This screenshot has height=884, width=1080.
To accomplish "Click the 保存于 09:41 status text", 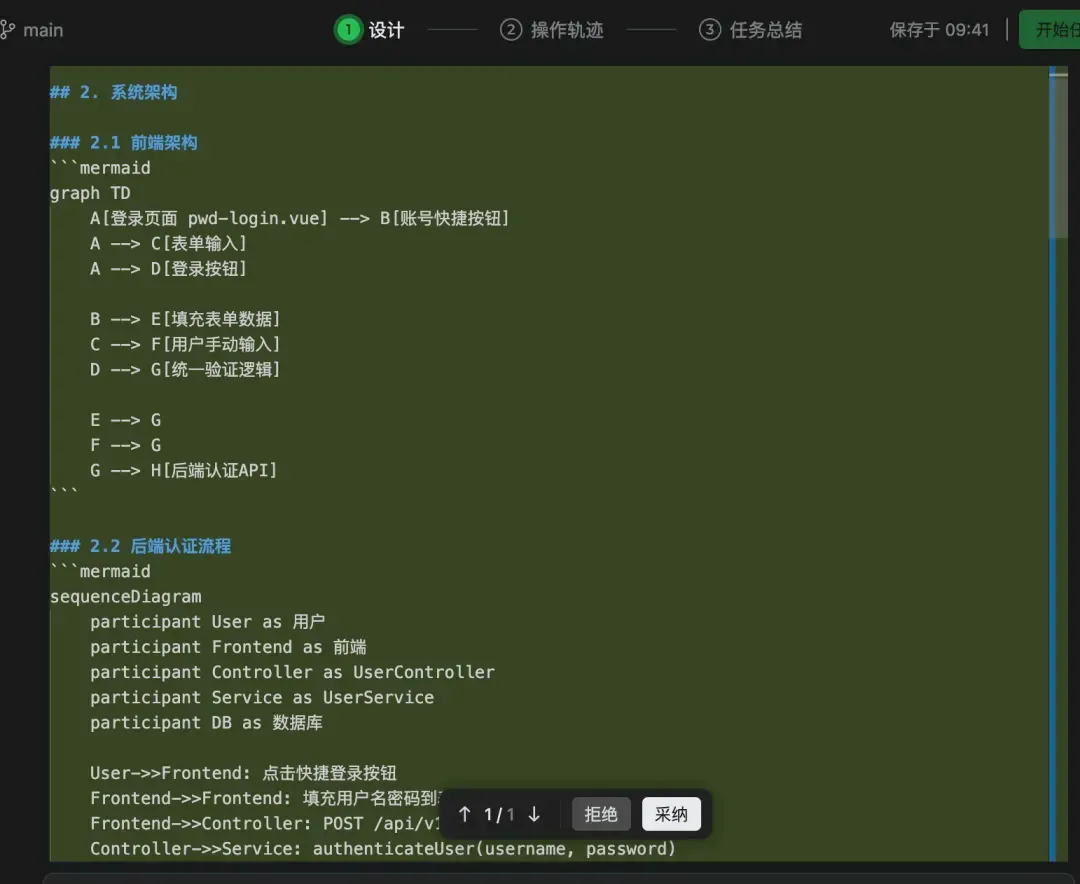I will point(939,30).
